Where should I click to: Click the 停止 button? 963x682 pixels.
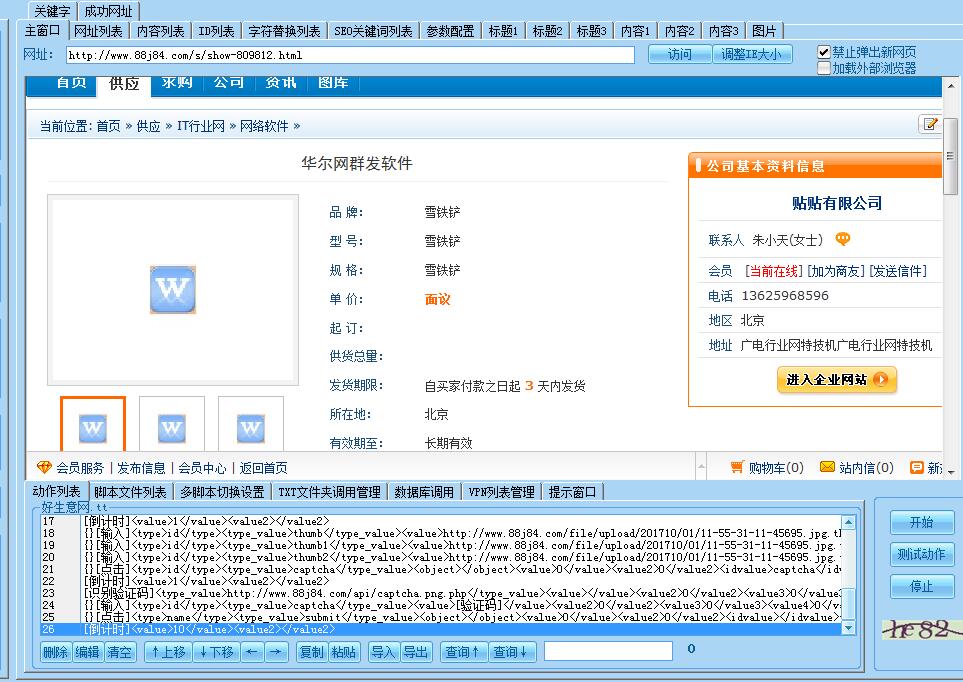(x=922, y=586)
